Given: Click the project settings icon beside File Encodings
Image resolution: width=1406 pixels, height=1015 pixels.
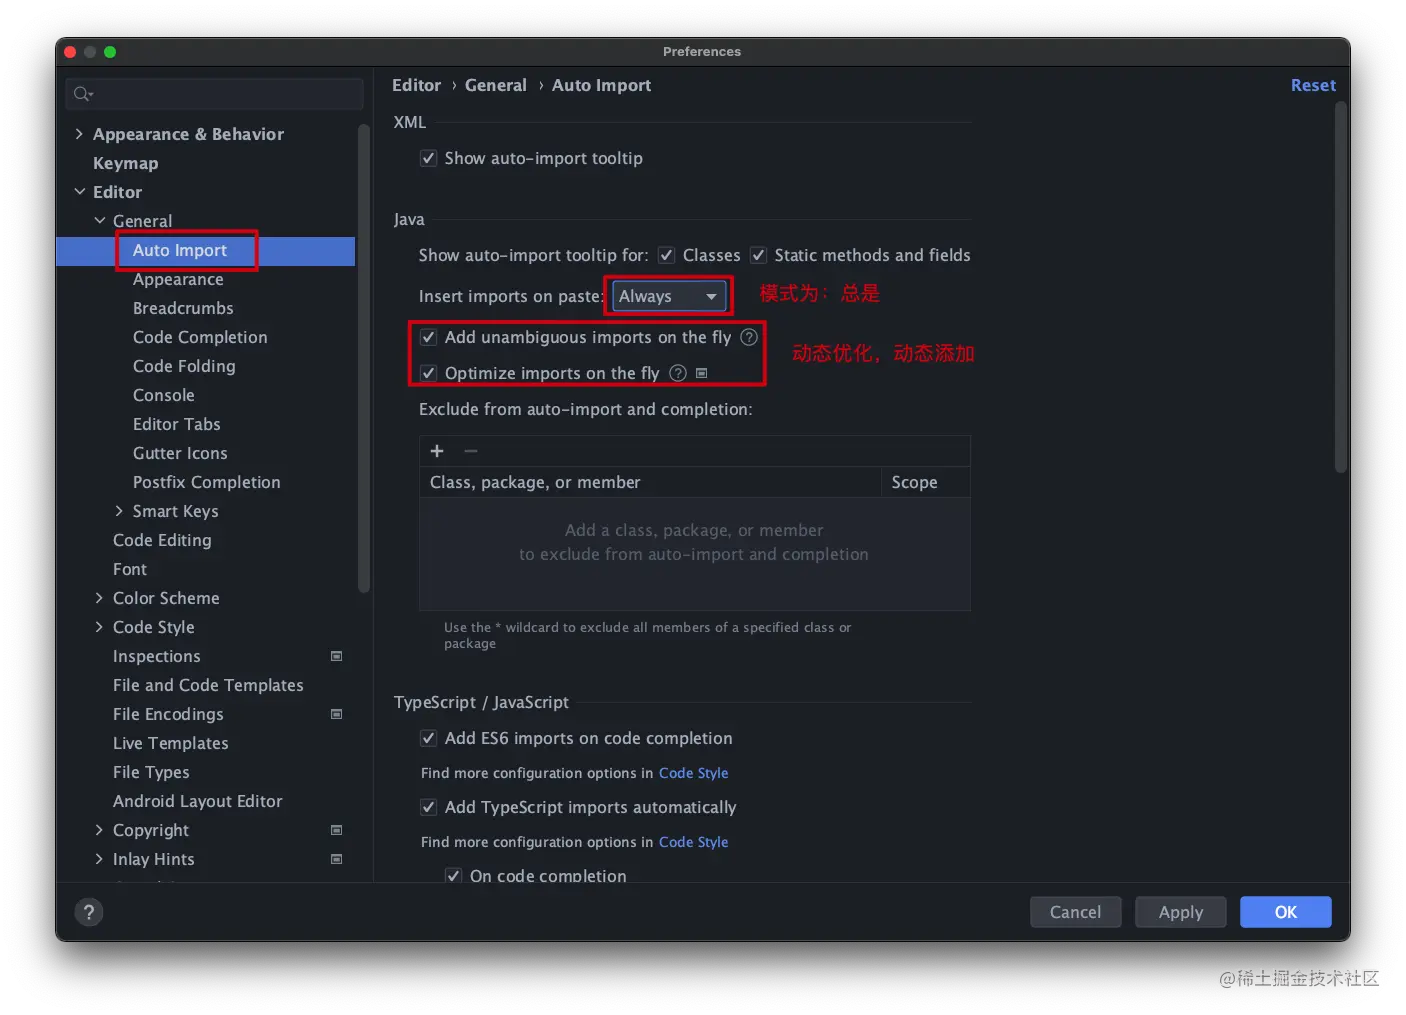Looking at the screenshot, I should coord(337,714).
